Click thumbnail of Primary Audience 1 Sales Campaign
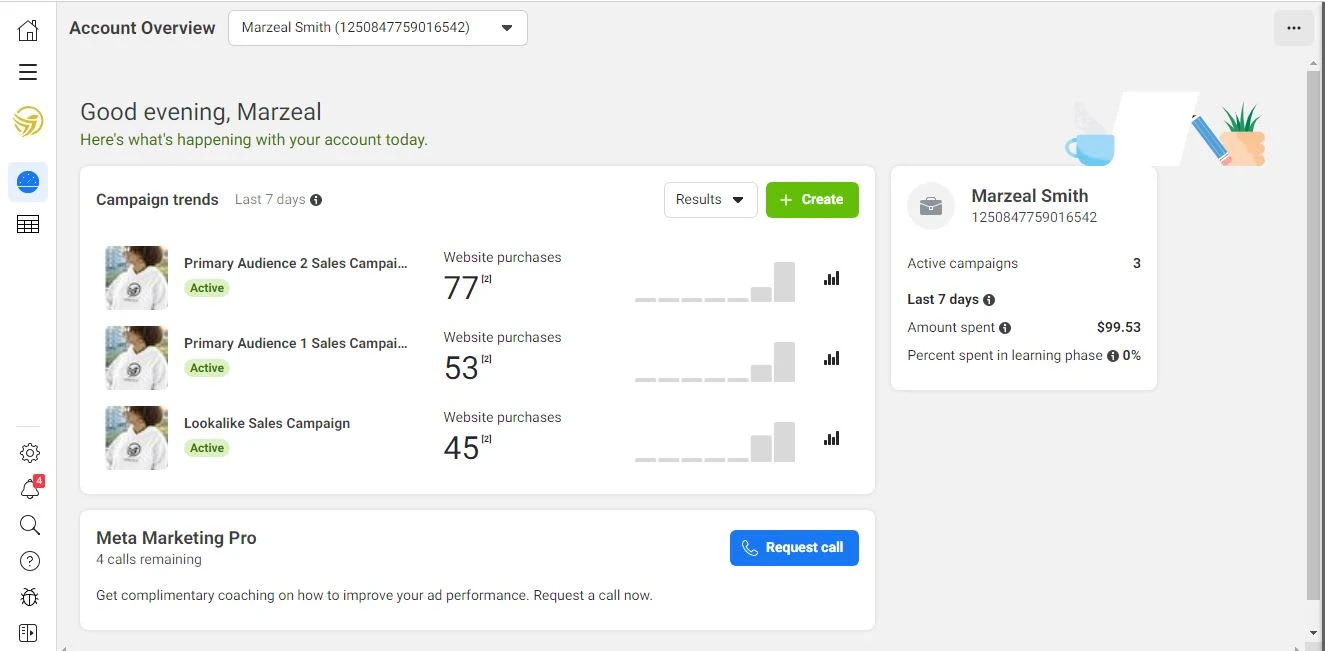Image resolution: width=1325 pixels, height=651 pixels. point(137,358)
